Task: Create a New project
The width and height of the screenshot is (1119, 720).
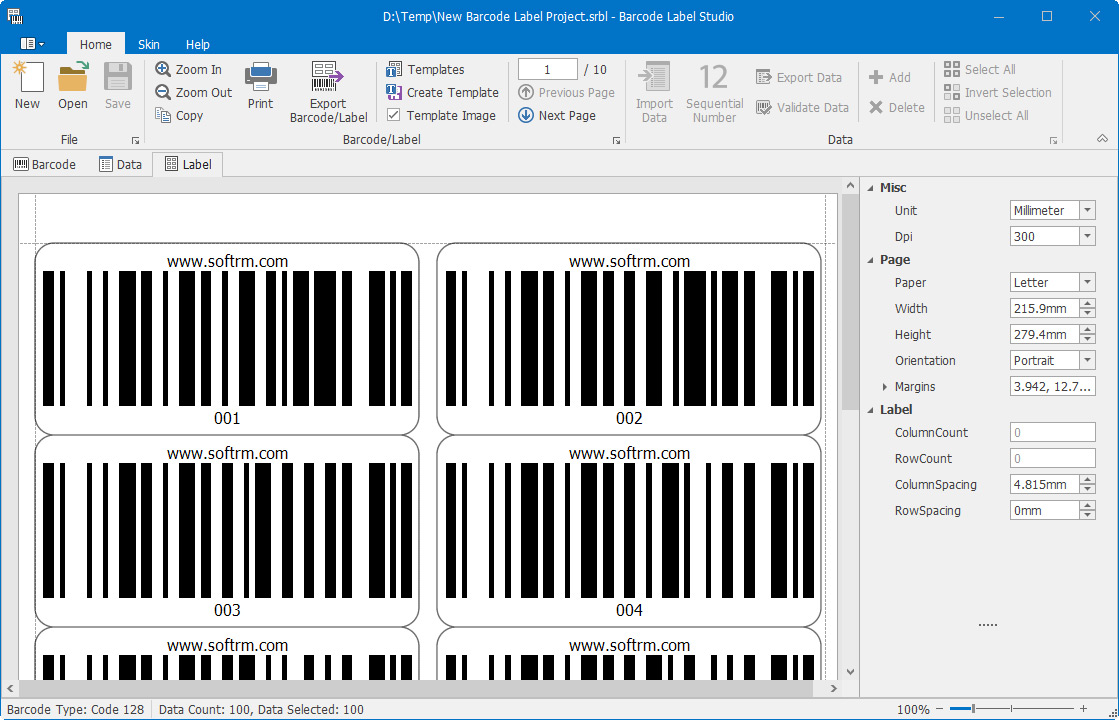Action: tap(27, 87)
